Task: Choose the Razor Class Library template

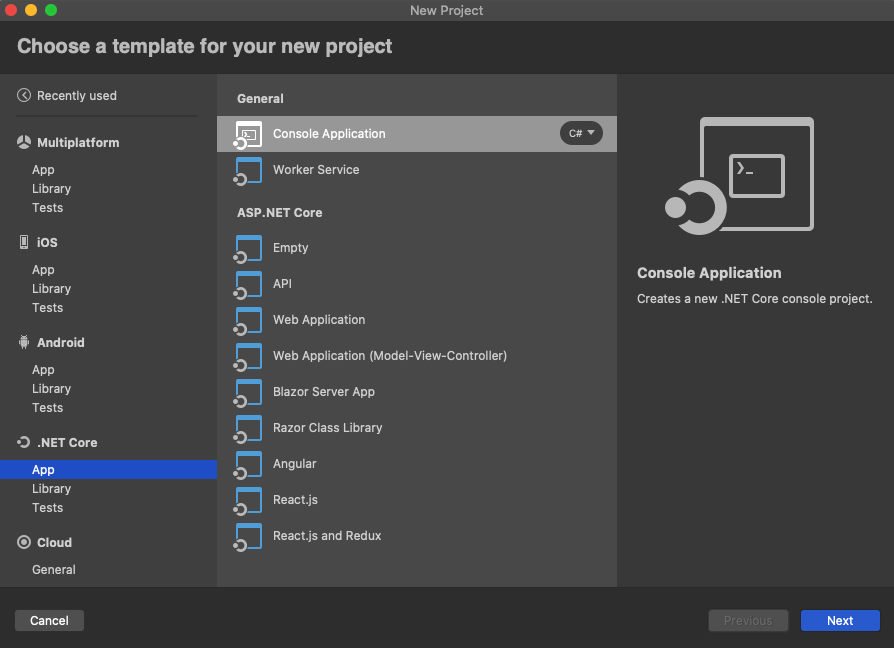Action: click(417, 427)
